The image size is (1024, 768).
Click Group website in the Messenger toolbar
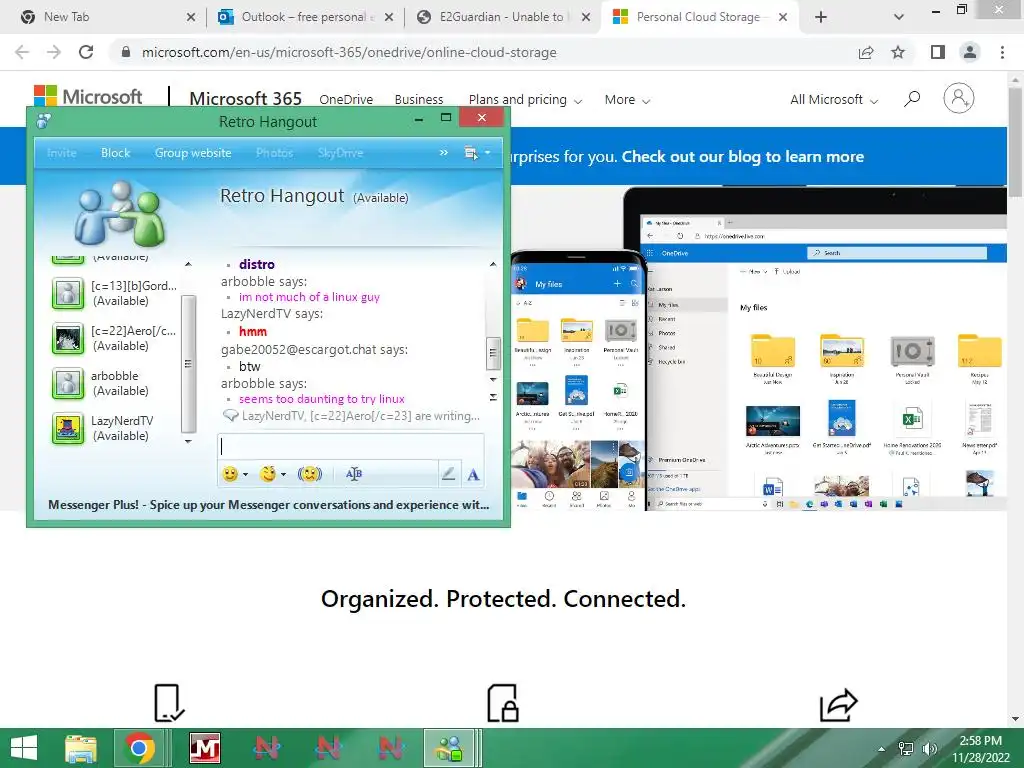click(193, 153)
